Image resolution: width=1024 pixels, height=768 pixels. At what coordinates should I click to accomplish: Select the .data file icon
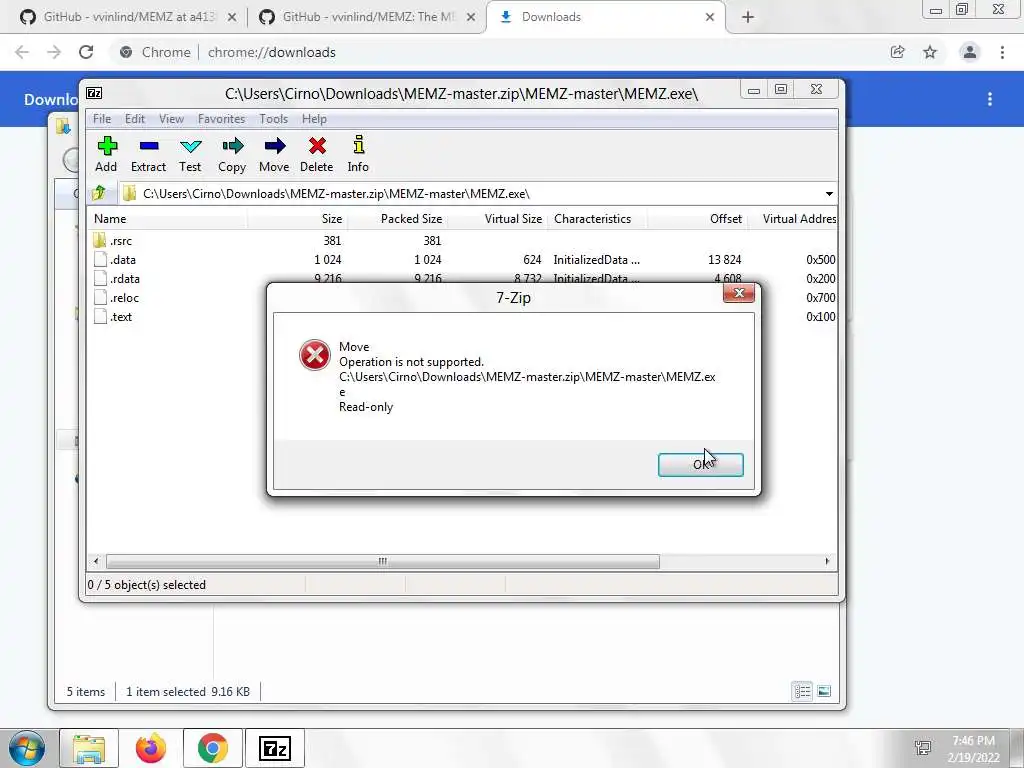coord(100,259)
